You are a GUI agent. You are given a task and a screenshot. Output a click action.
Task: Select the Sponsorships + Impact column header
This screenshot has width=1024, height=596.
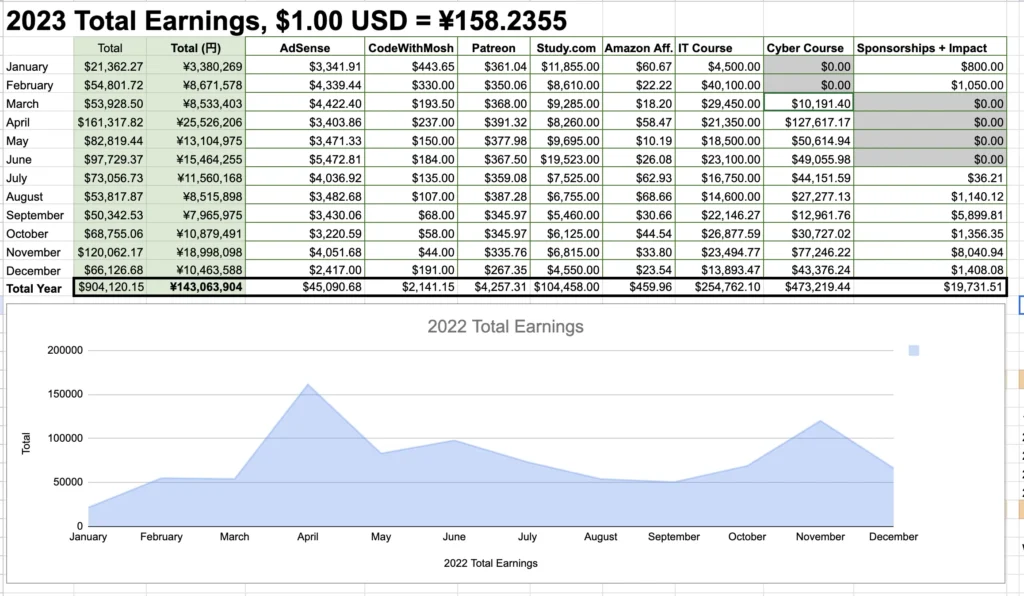(x=929, y=47)
